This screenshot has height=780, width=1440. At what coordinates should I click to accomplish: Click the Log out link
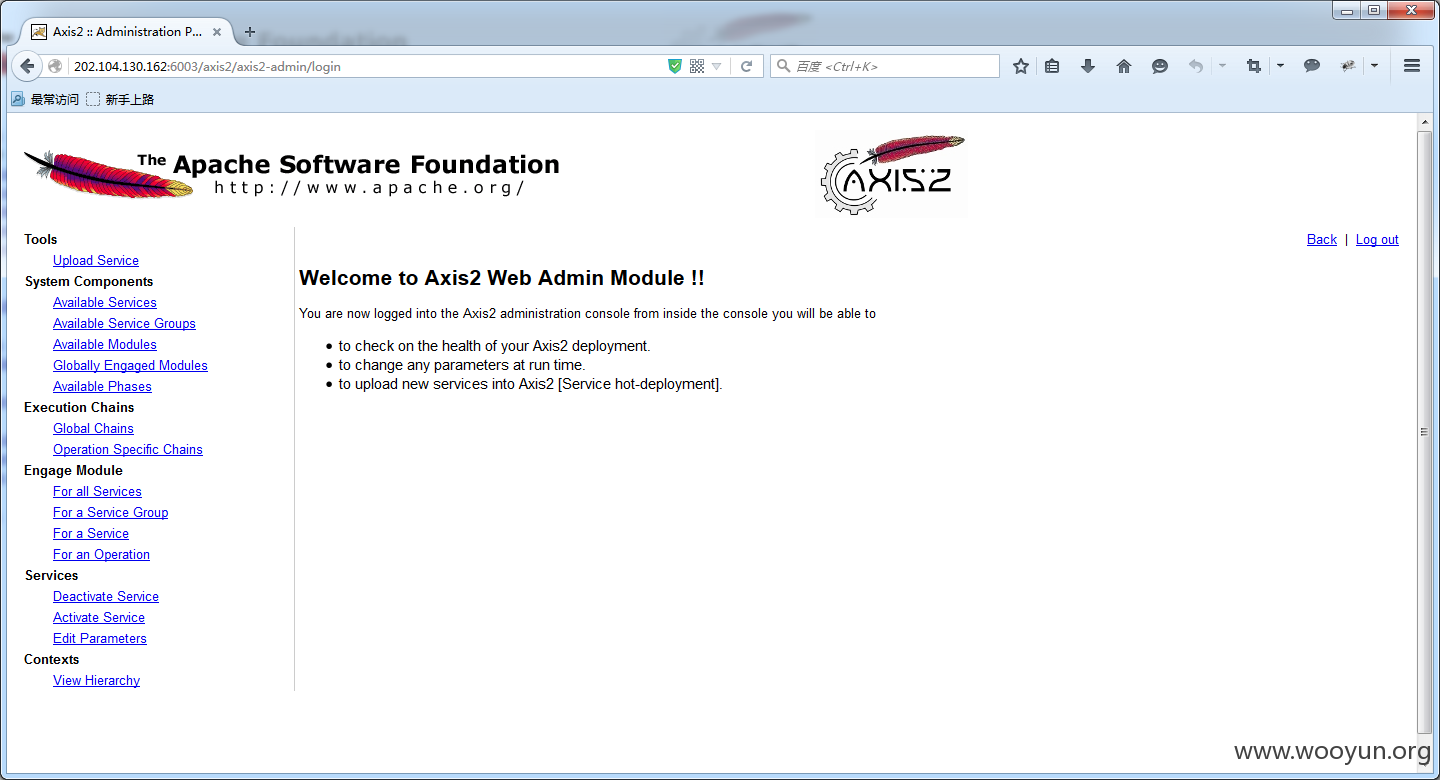click(1377, 239)
